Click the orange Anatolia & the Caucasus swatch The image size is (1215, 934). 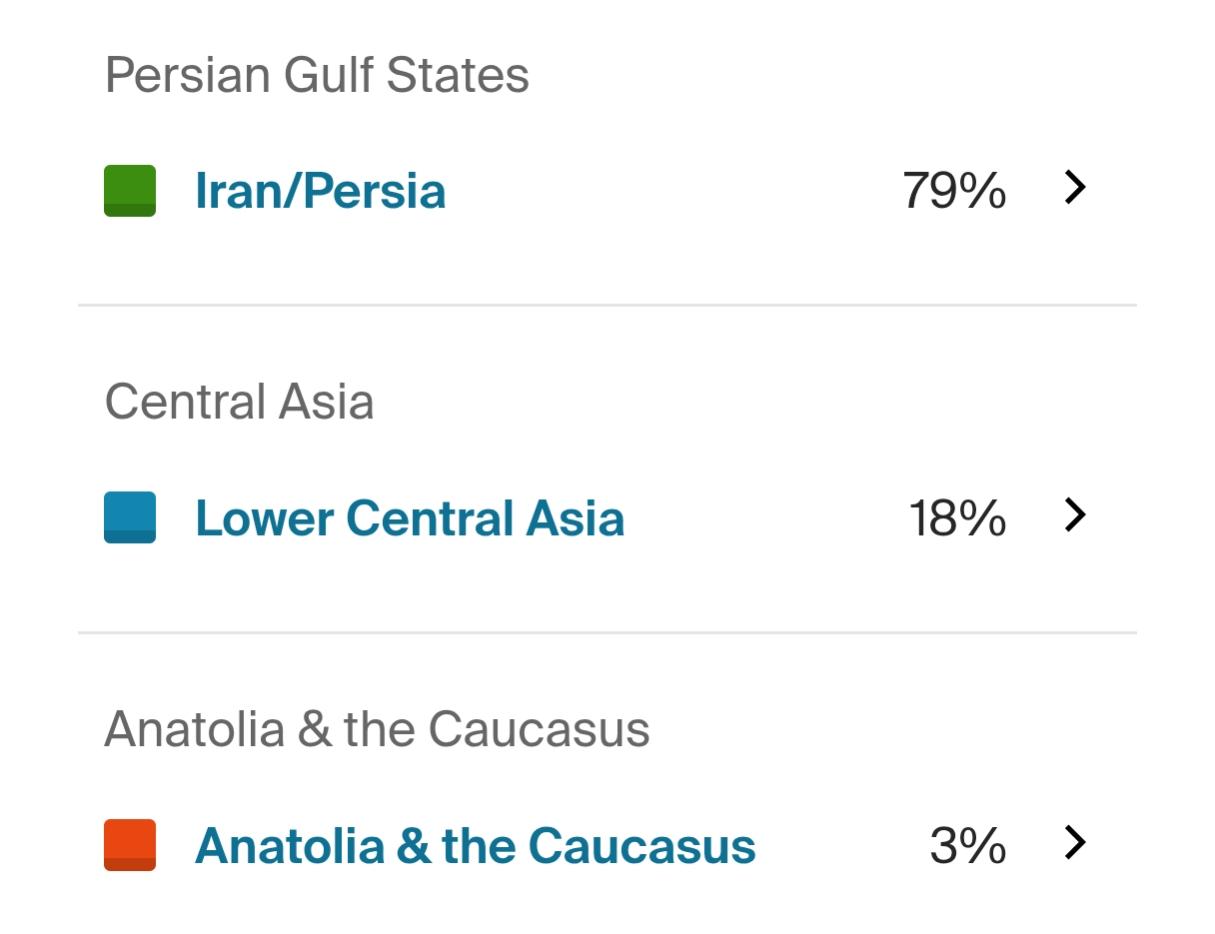click(130, 845)
